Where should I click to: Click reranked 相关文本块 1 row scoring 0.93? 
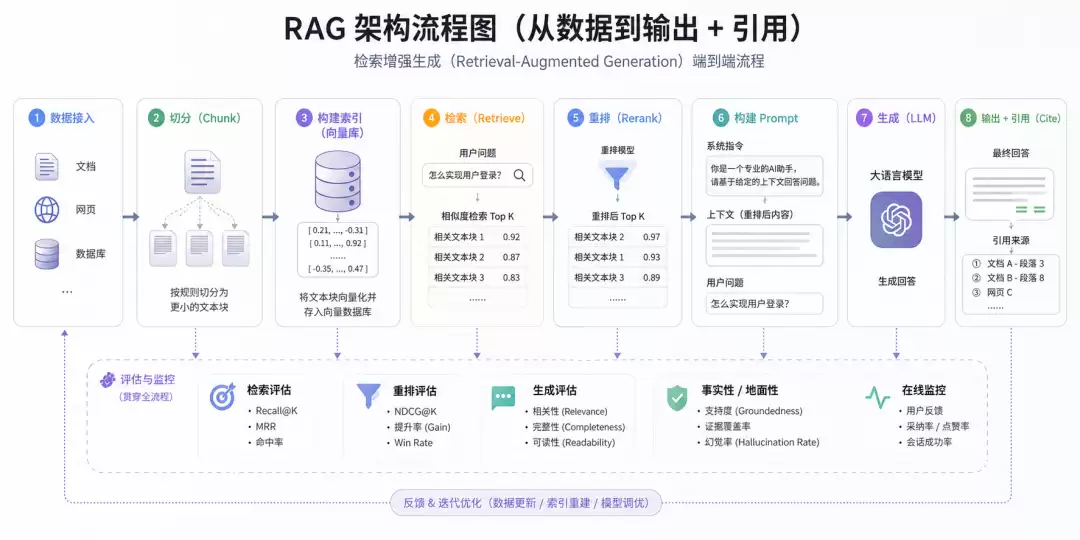coord(618,257)
